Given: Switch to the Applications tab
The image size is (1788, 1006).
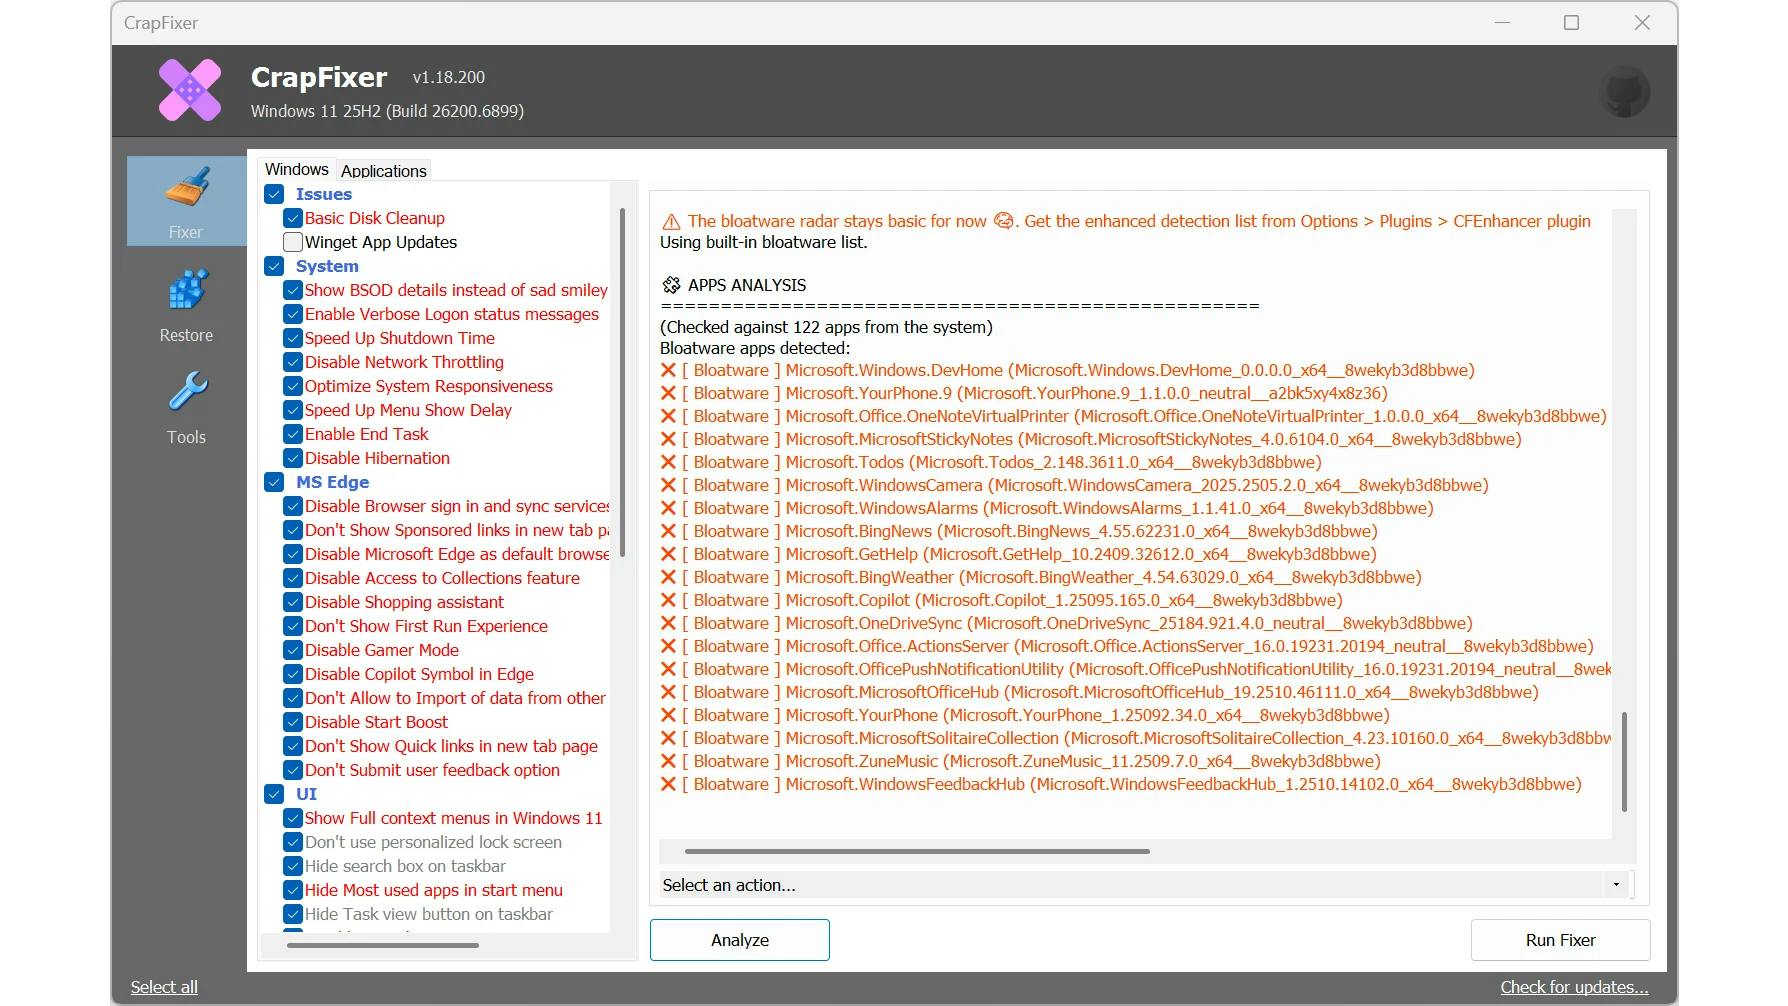Looking at the screenshot, I should tap(384, 171).
